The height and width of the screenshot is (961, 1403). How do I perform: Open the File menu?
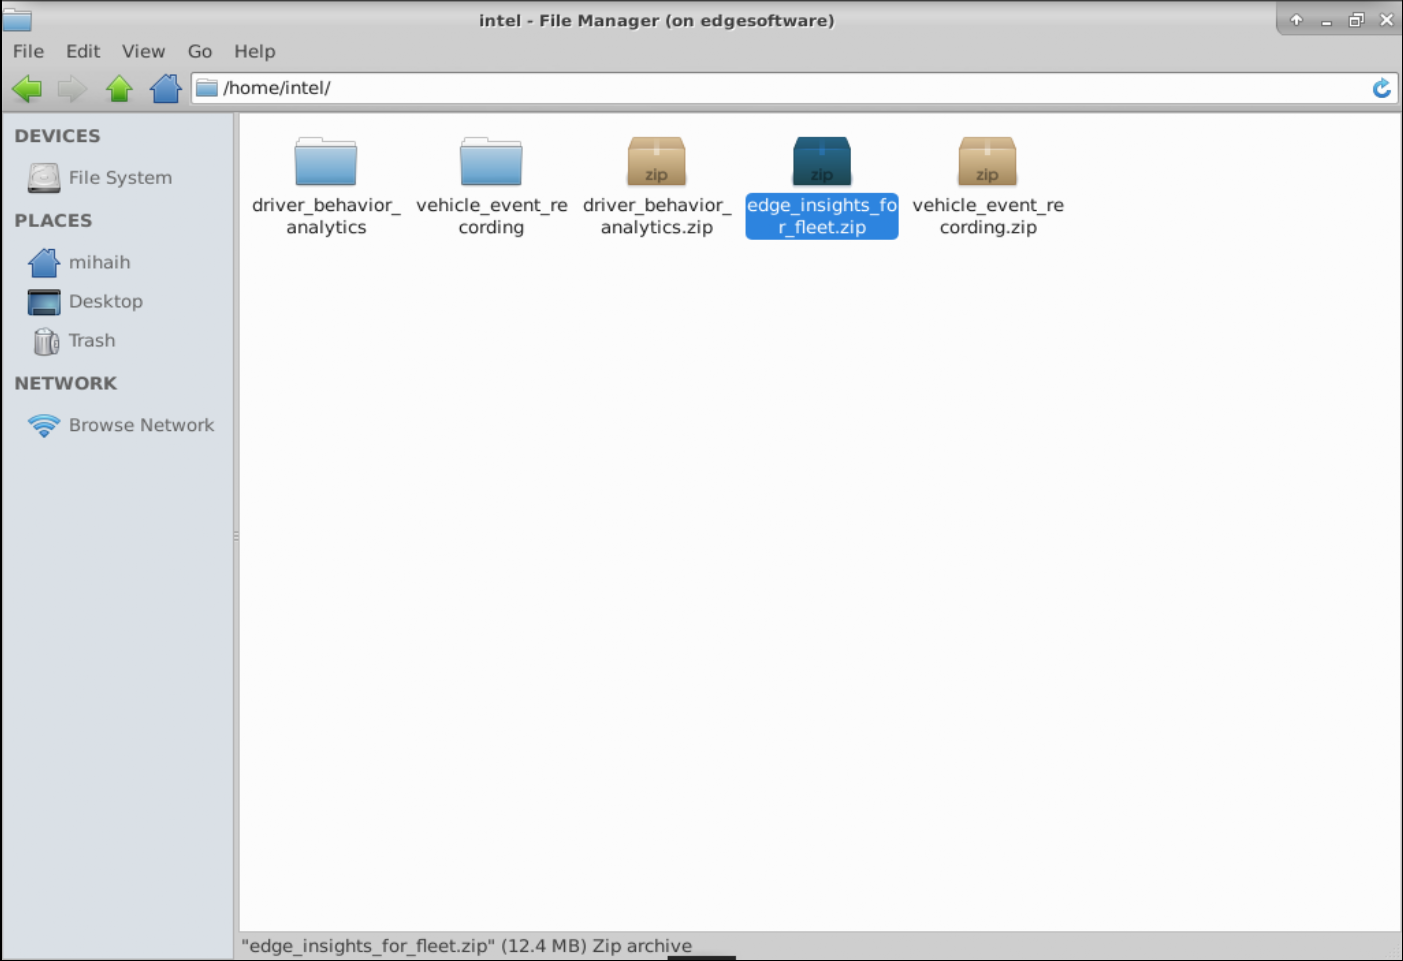[x=28, y=51]
